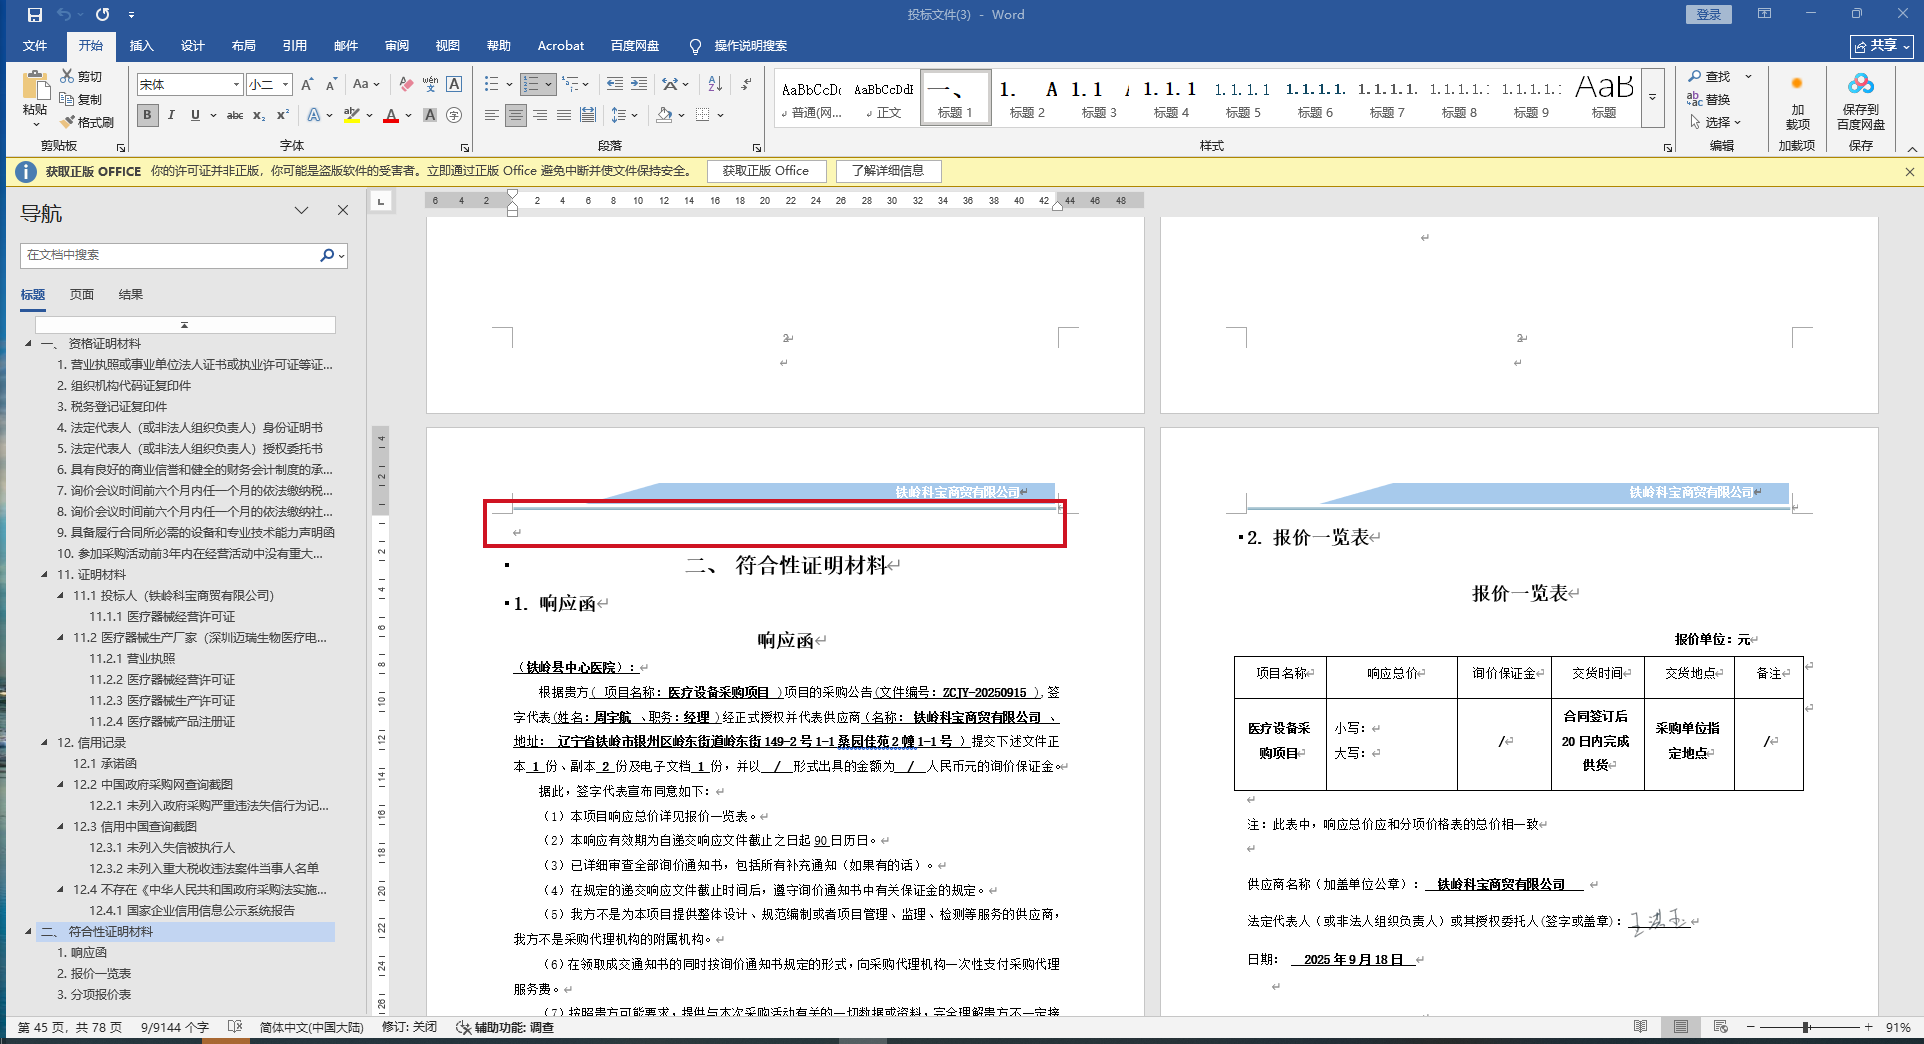Apply the yellow text highlight color
1924x1044 pixels.
[x=351, y=115]
